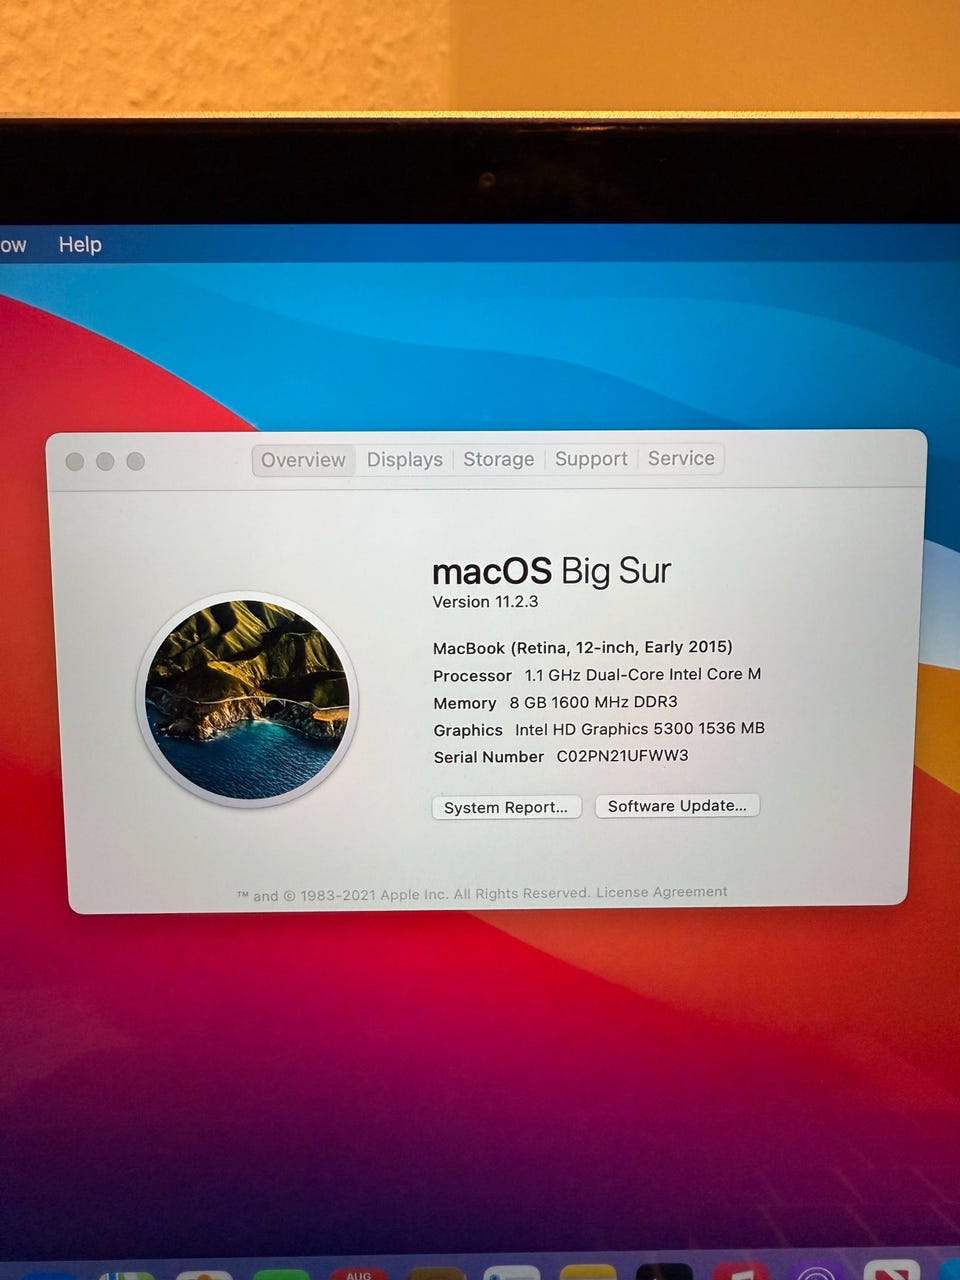
Task: Close the About This Mac window
Action: point(74,461)
